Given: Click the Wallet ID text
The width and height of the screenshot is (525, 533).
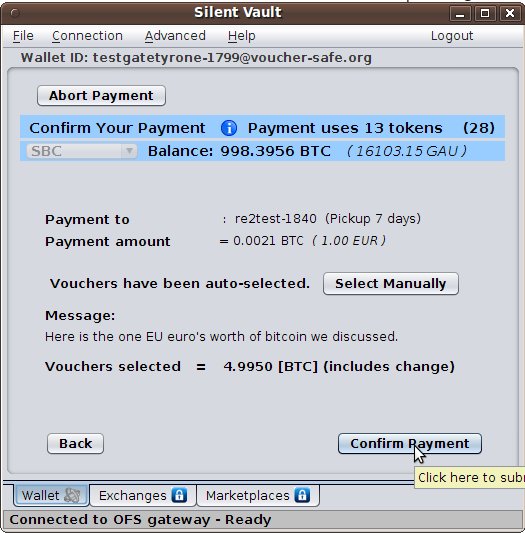Looking at the screenshot, I should point(196,58).
